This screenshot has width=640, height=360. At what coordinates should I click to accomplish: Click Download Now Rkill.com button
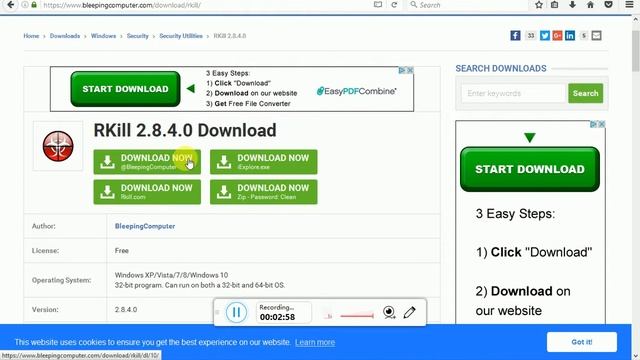click(147, 192)
